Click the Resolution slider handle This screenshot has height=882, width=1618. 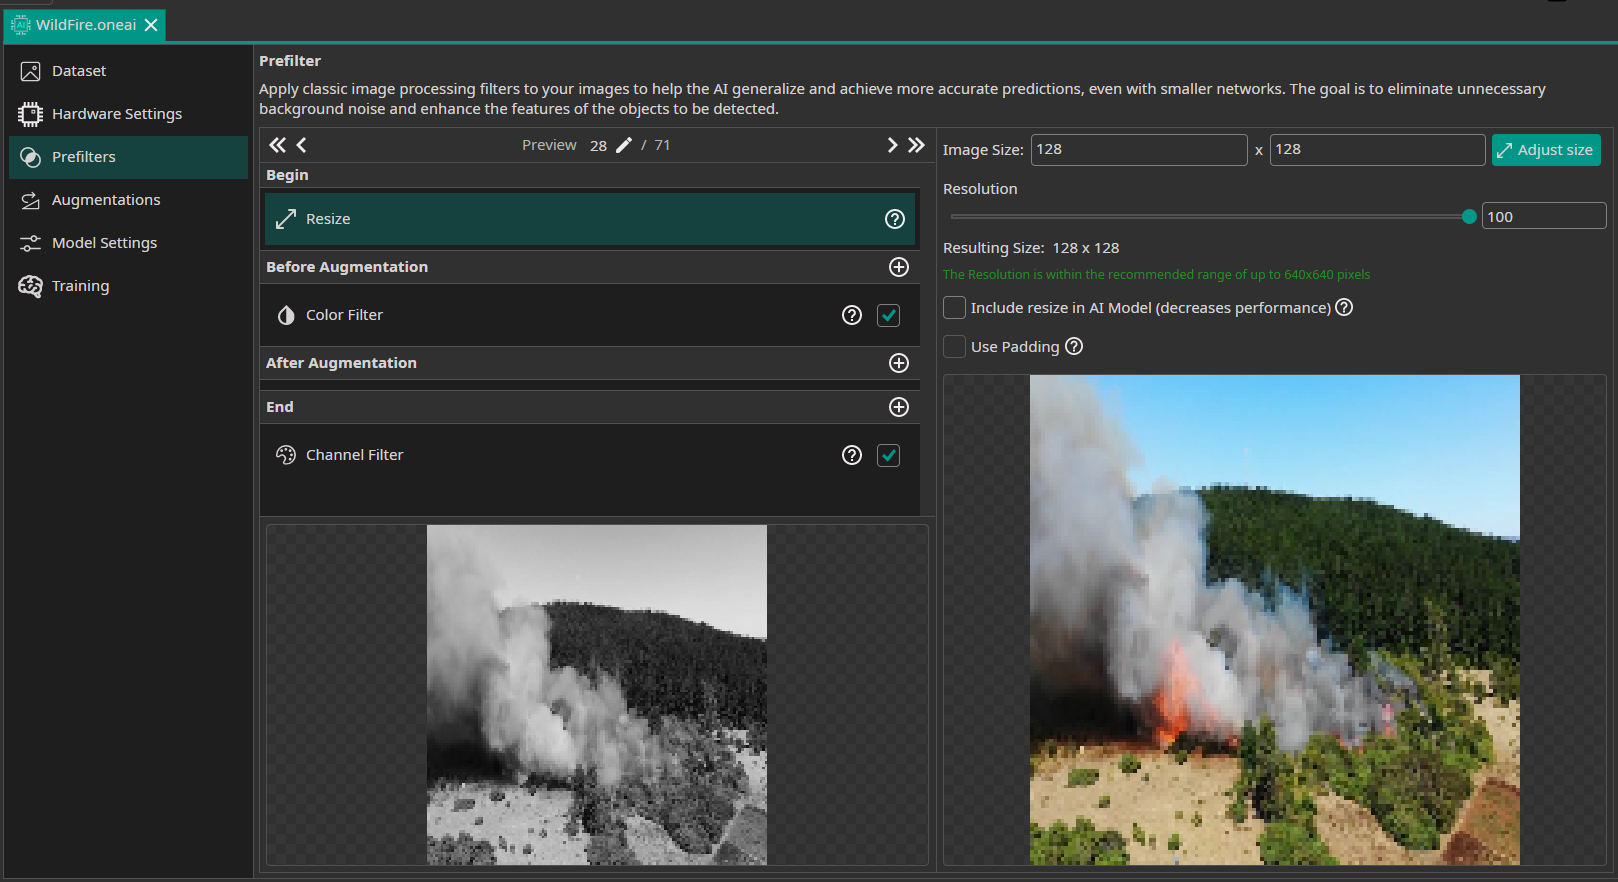[1468, 217]
